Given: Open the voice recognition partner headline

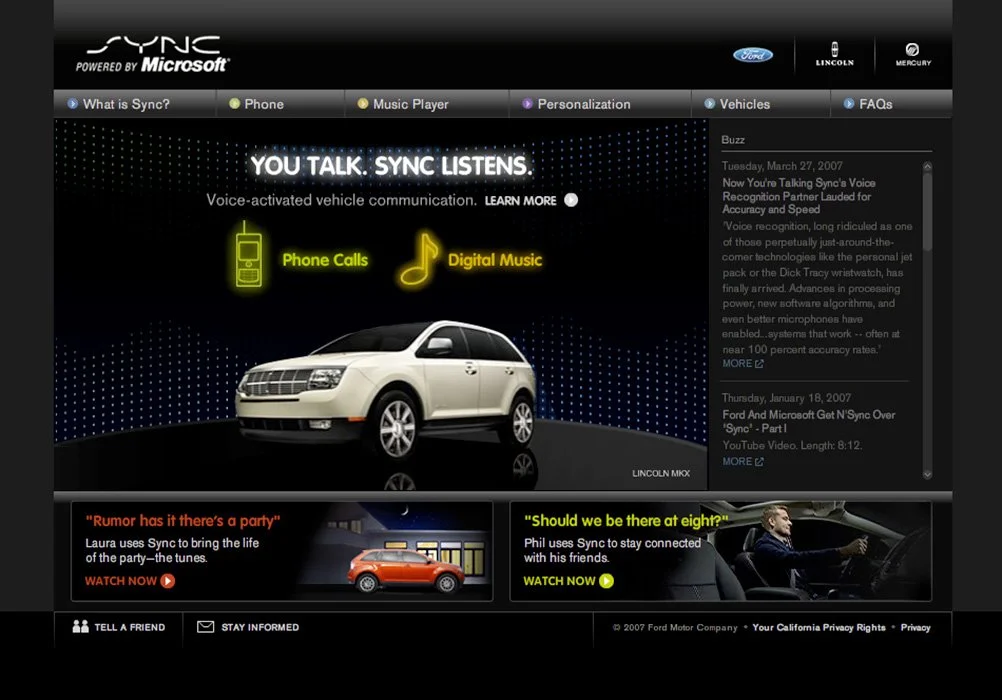Looking at the screenshot, I should pyautogui.click(x=799, y=196).
